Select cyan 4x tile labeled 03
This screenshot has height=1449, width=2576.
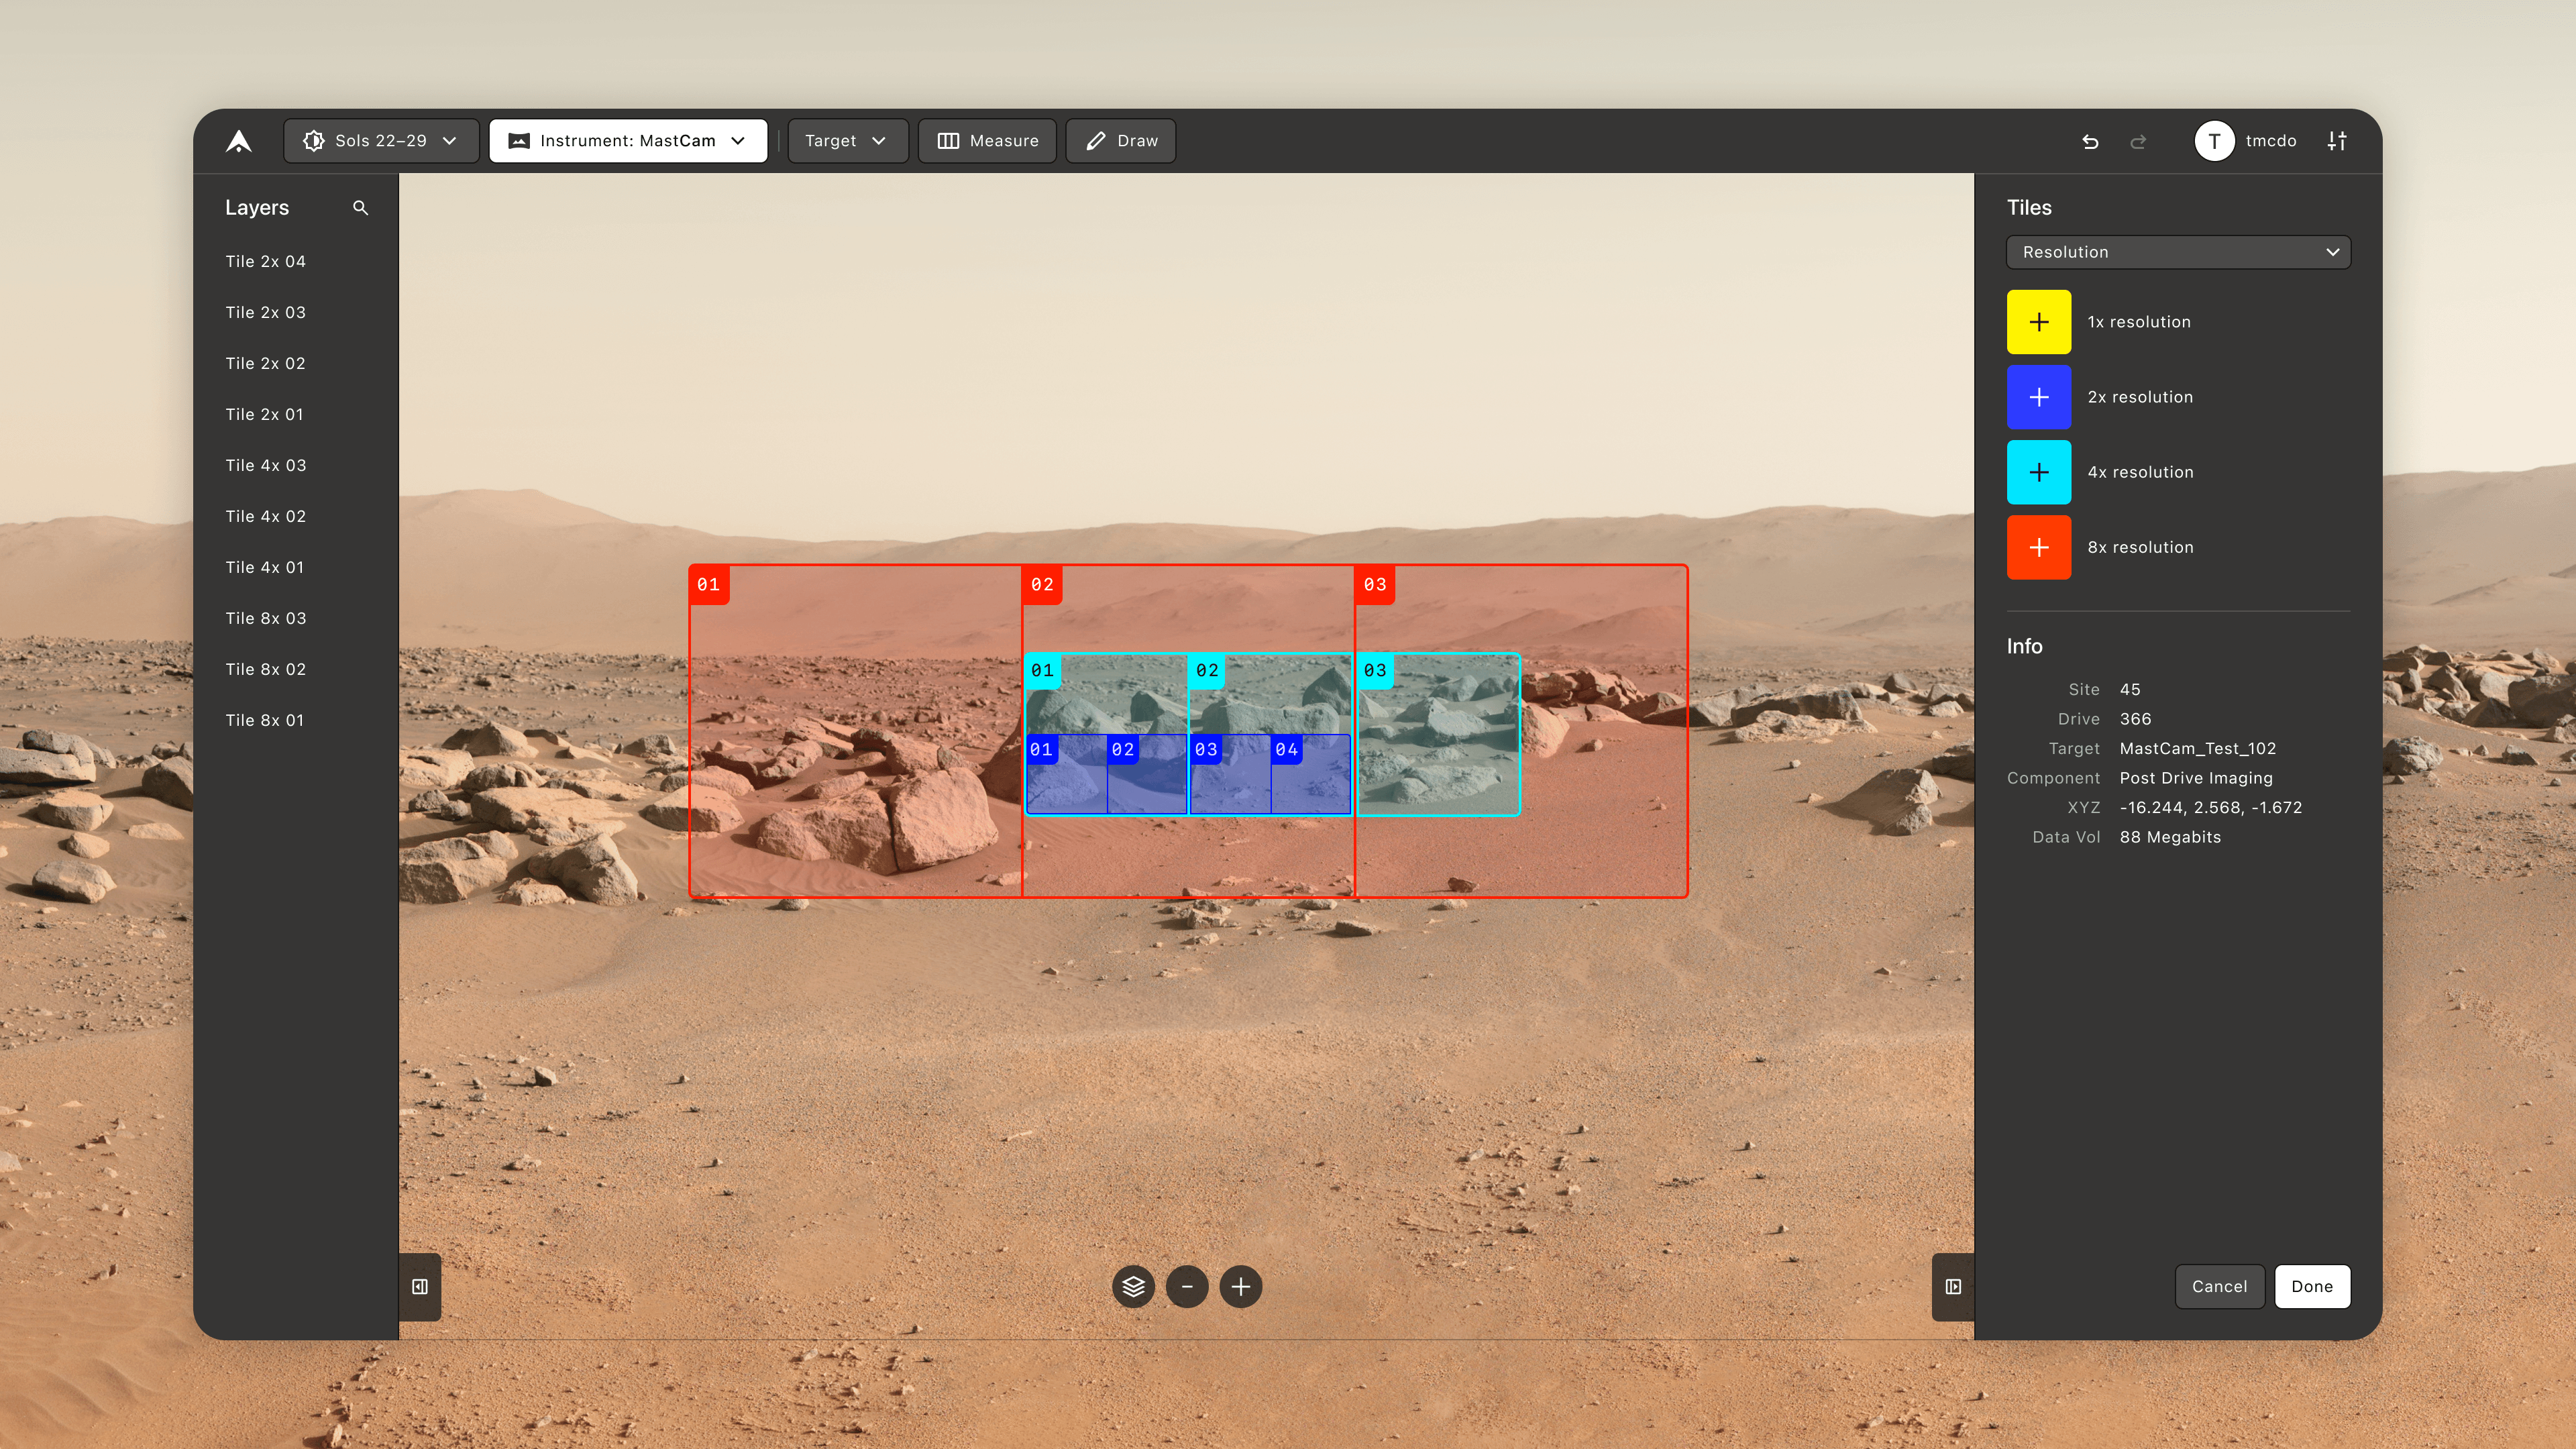pyautogui.click(x=1438, y=735)
